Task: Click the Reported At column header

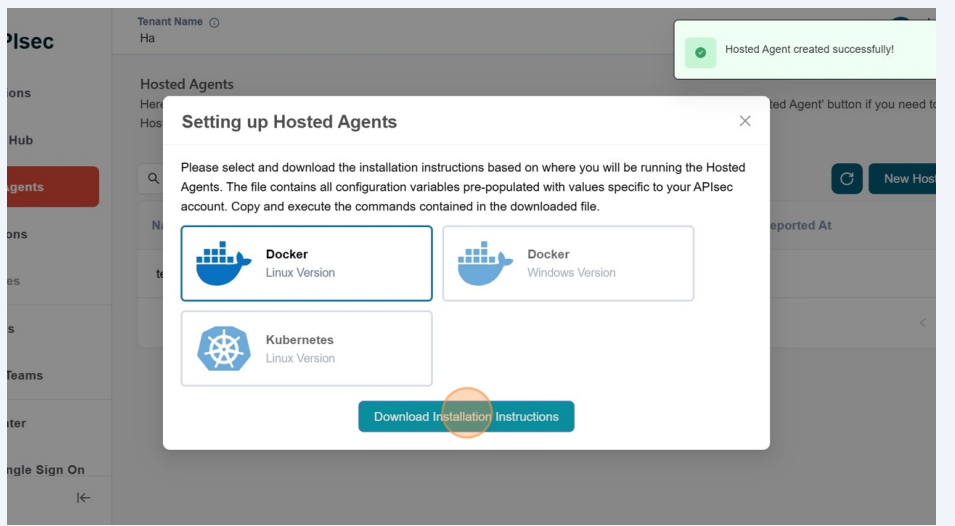Action: click(800, 226)
